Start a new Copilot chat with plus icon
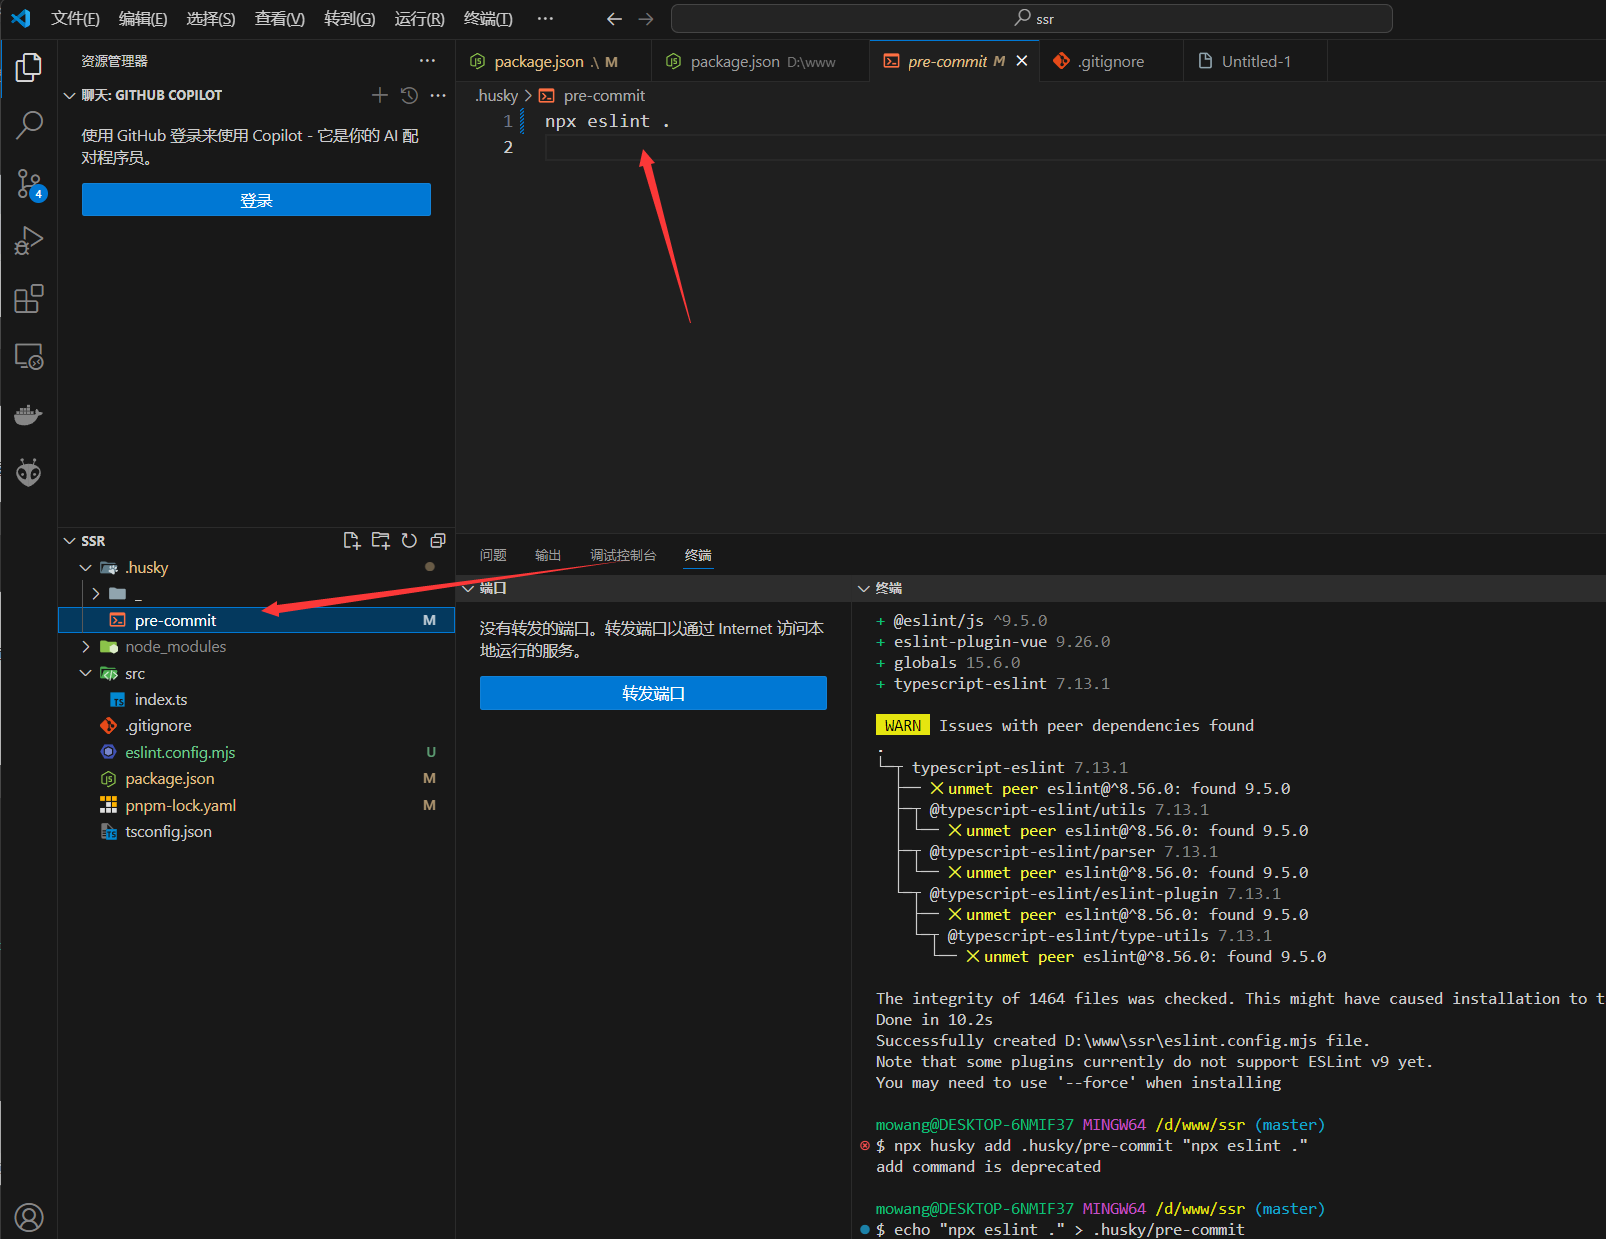 click(379, 95)
